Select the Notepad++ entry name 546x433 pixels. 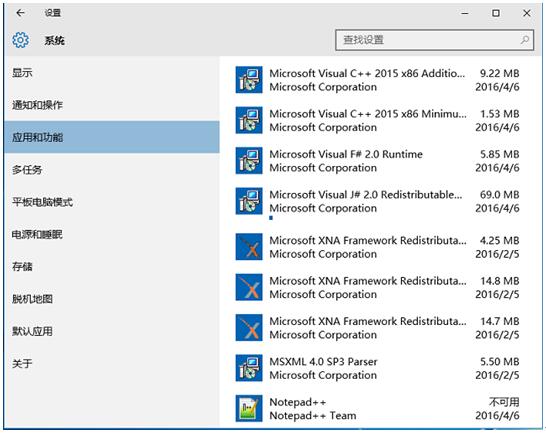click(x=298, y=402)
